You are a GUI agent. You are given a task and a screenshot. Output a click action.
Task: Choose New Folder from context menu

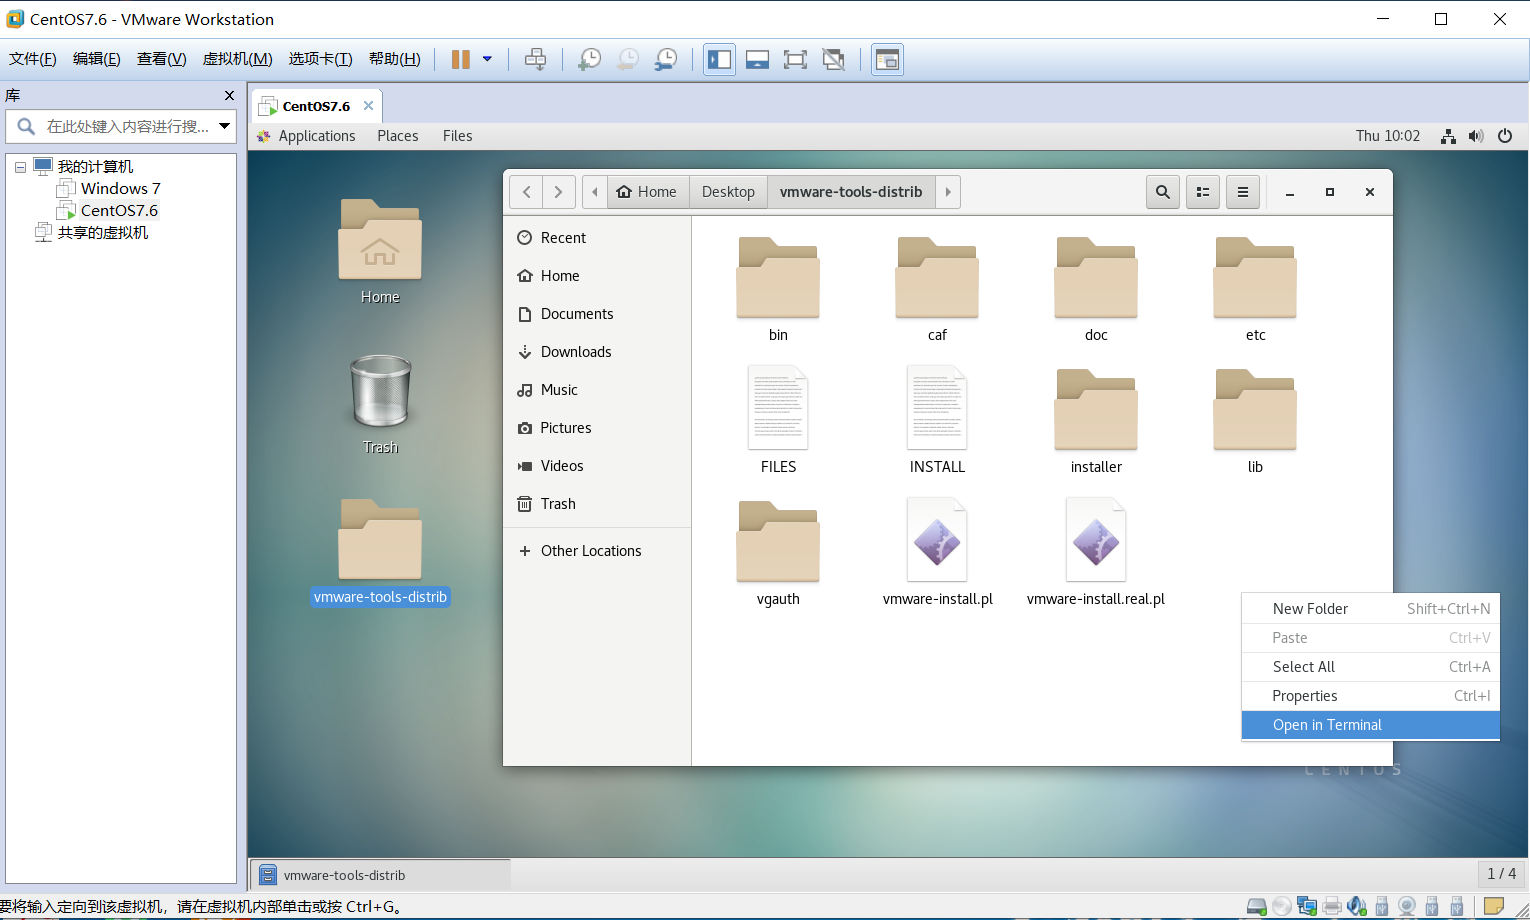(x=1370, y=609)
